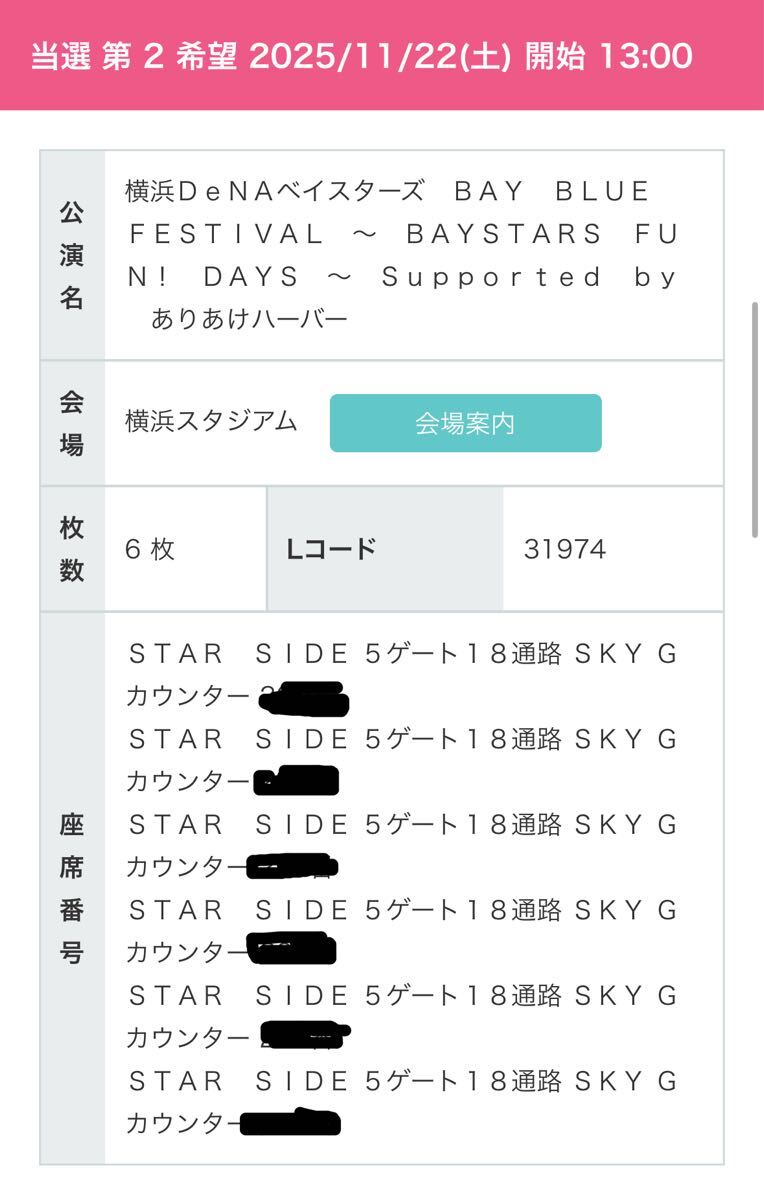Click the vertical scrollbar on the right edge
The image size is (764, 1200).
click(x=757, y=420)
